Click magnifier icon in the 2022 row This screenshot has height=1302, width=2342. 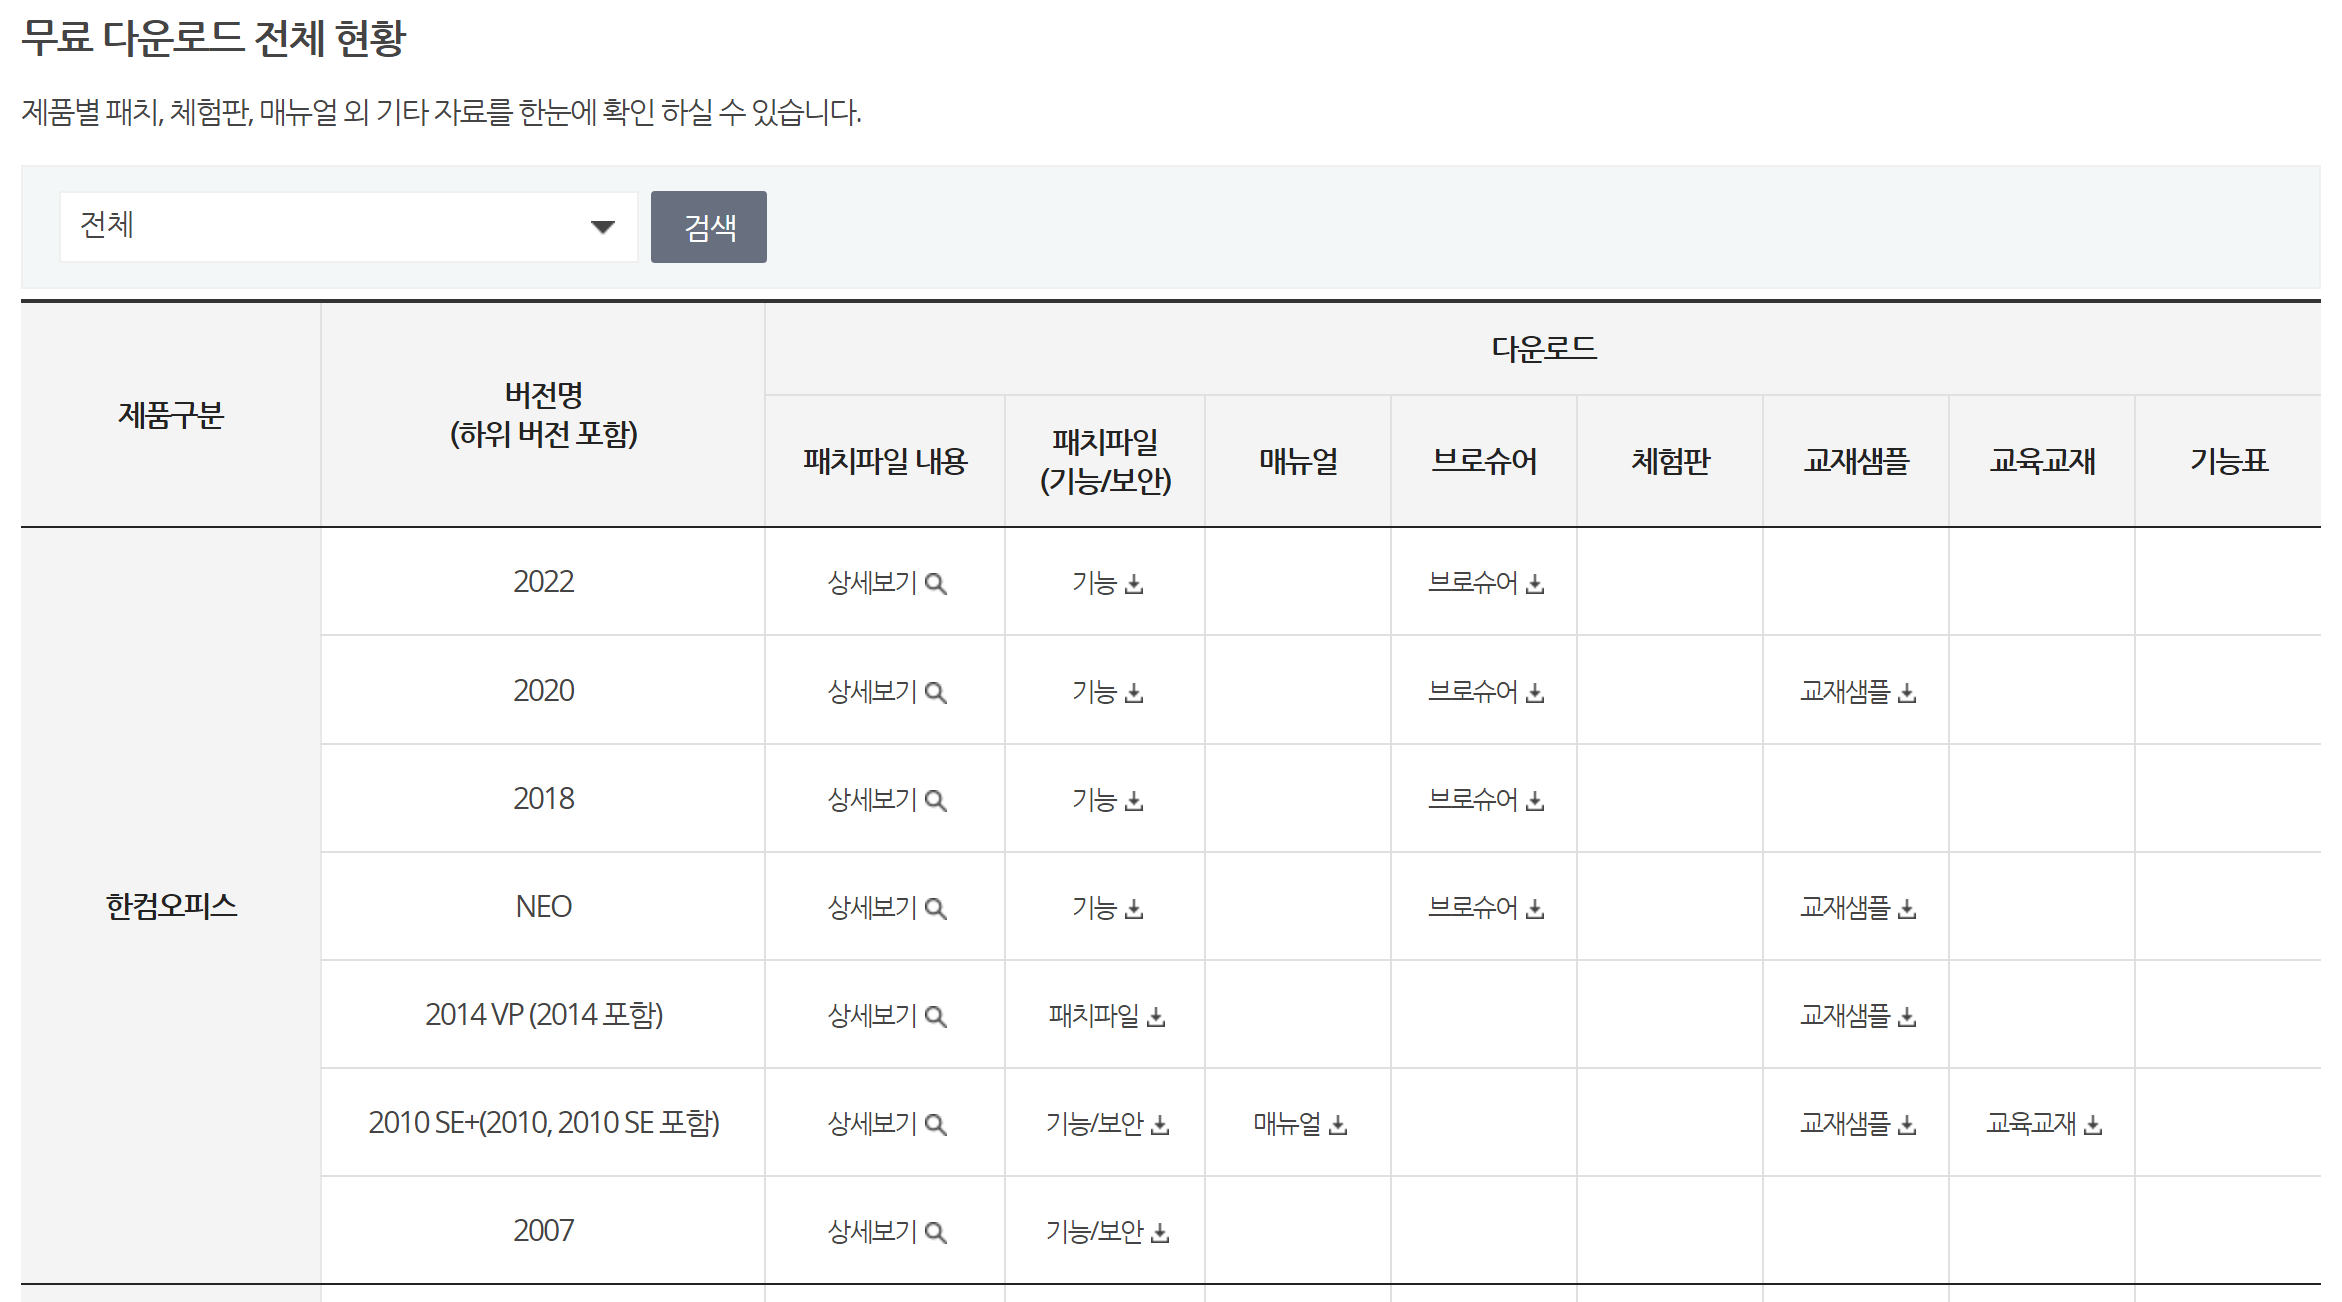(x=935, y=583)
